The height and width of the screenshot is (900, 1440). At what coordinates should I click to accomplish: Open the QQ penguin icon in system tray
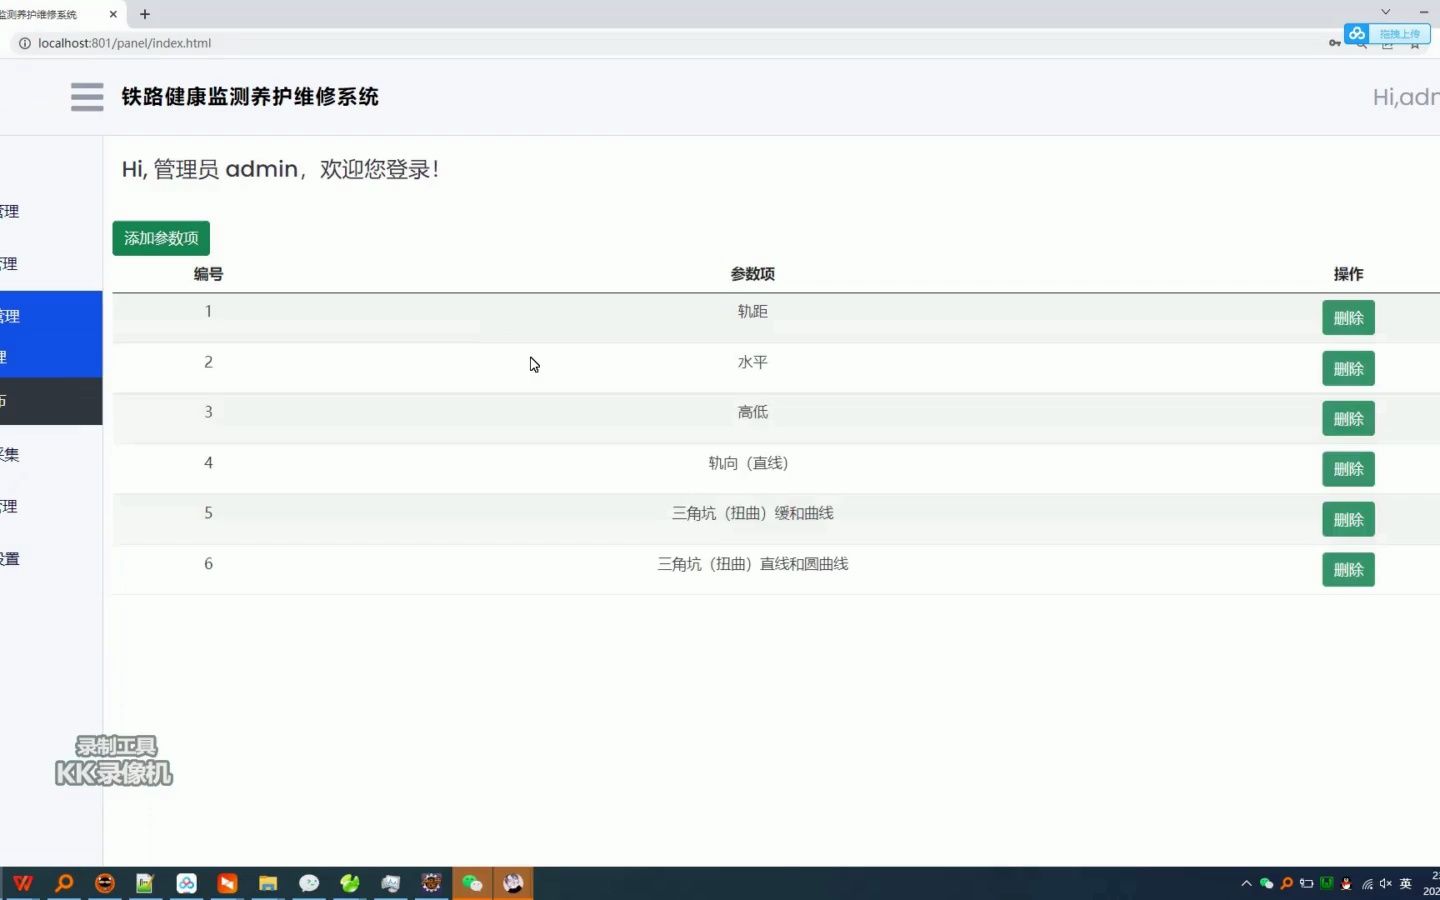[x=1347, y=884]
